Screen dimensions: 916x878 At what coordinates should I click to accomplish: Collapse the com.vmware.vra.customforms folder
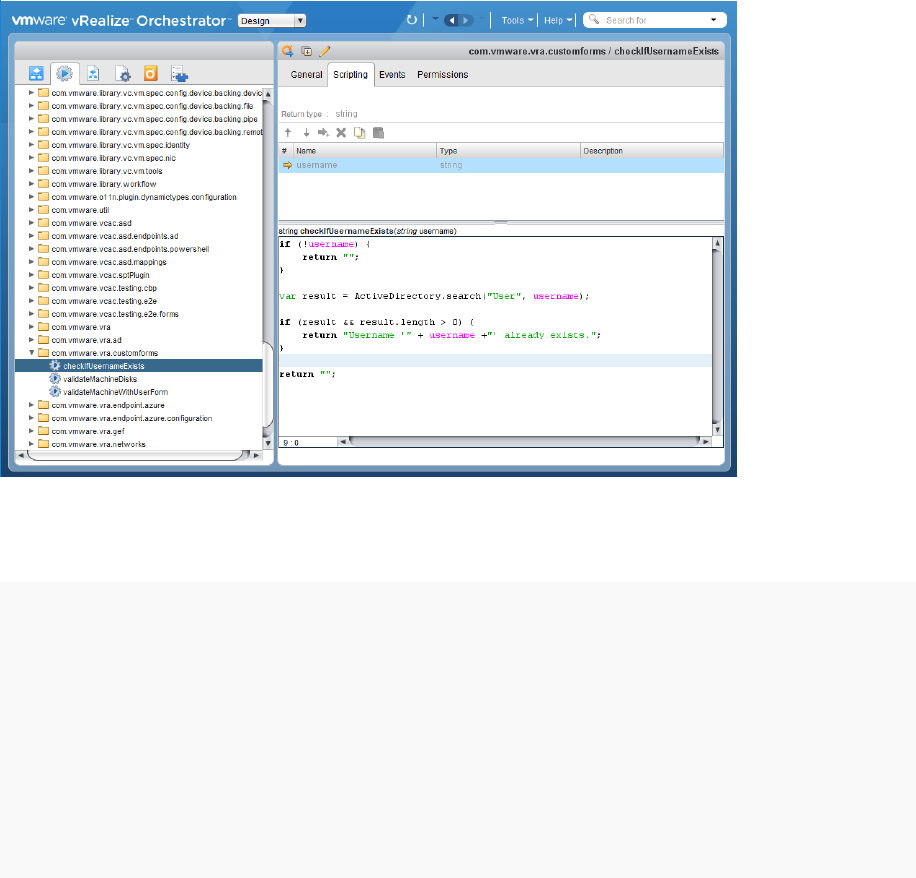point(31,353)
